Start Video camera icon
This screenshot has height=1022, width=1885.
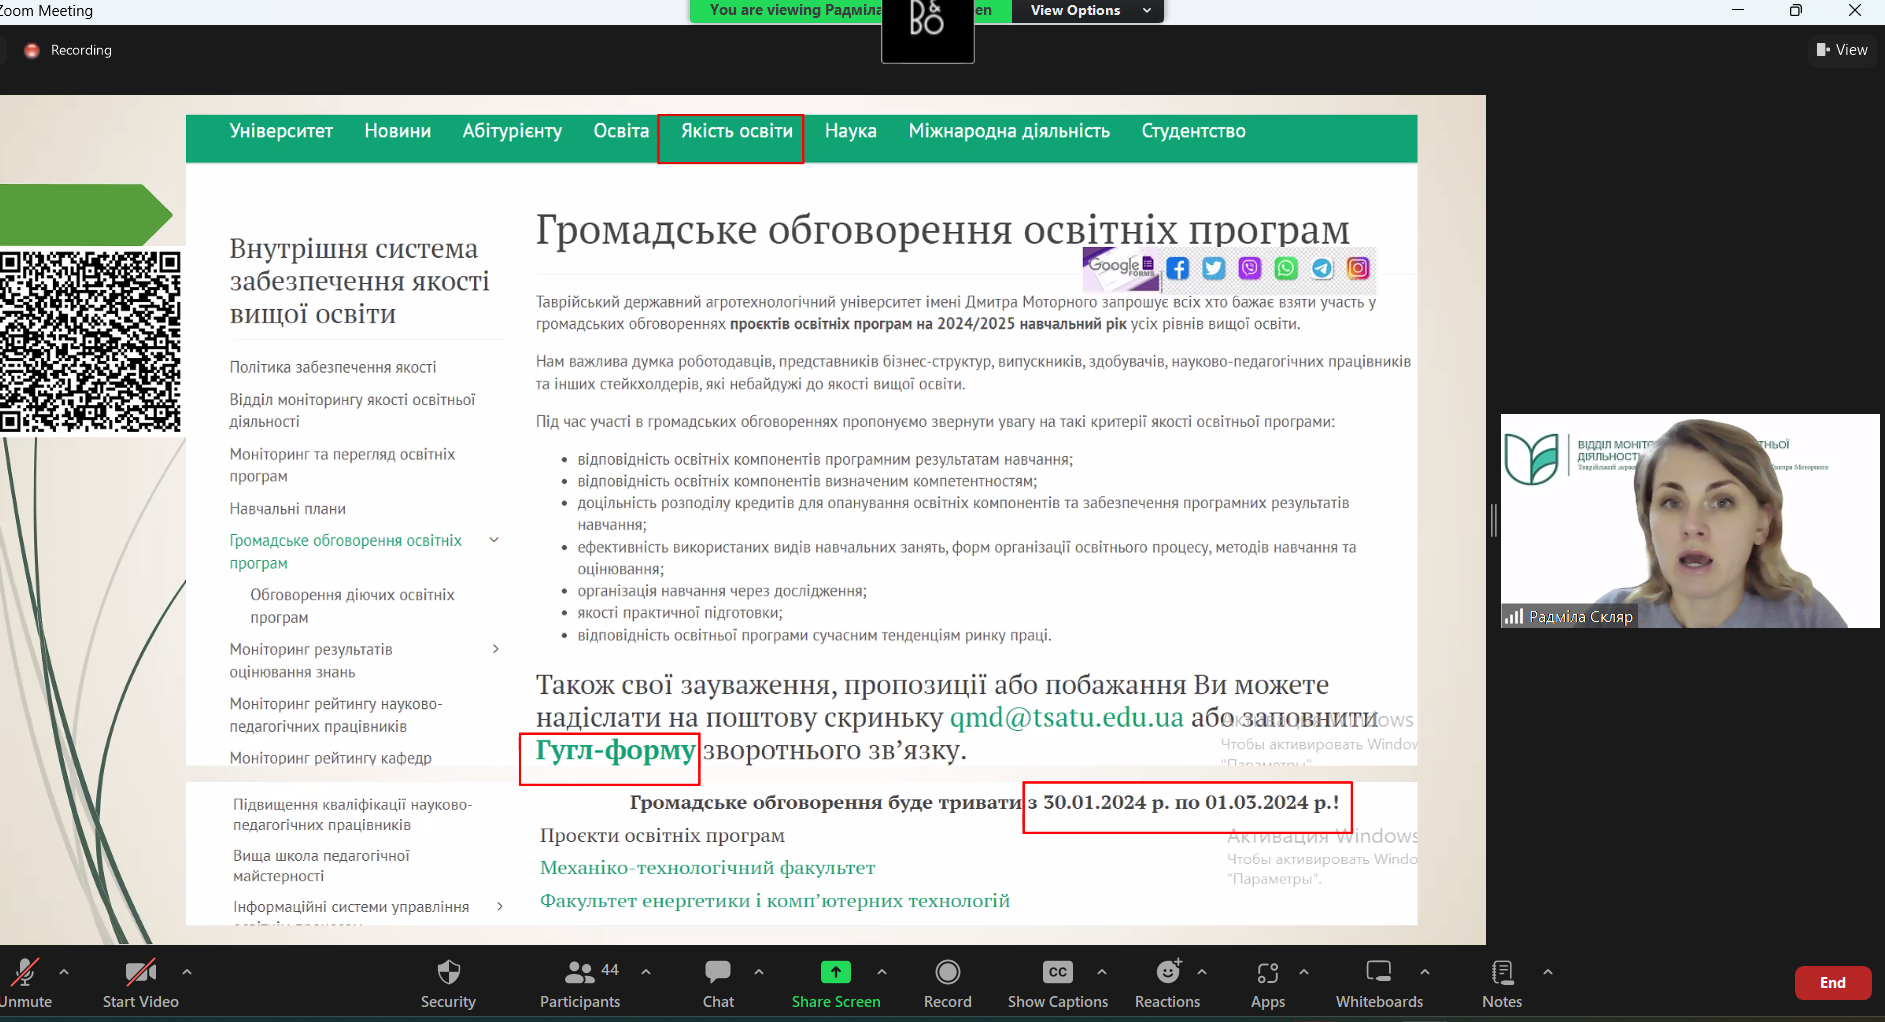(x=140, y=972)
